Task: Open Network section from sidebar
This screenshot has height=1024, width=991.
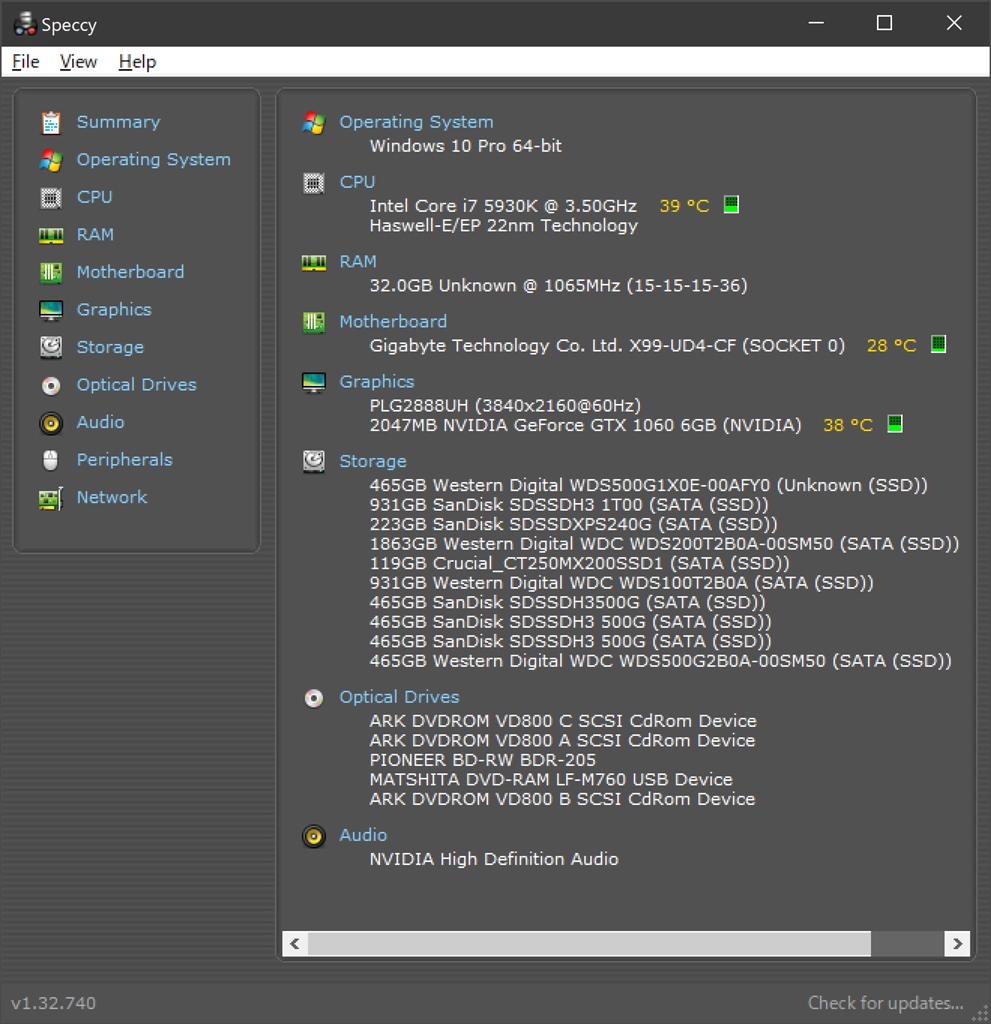Action: tap(112, 498)
